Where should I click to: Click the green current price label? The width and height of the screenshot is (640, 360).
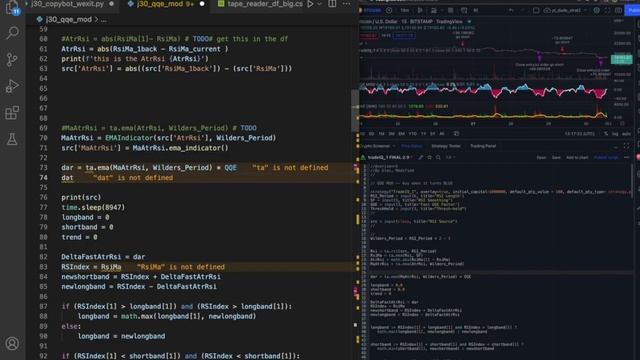pyautogui.click(x=621, y=60)
